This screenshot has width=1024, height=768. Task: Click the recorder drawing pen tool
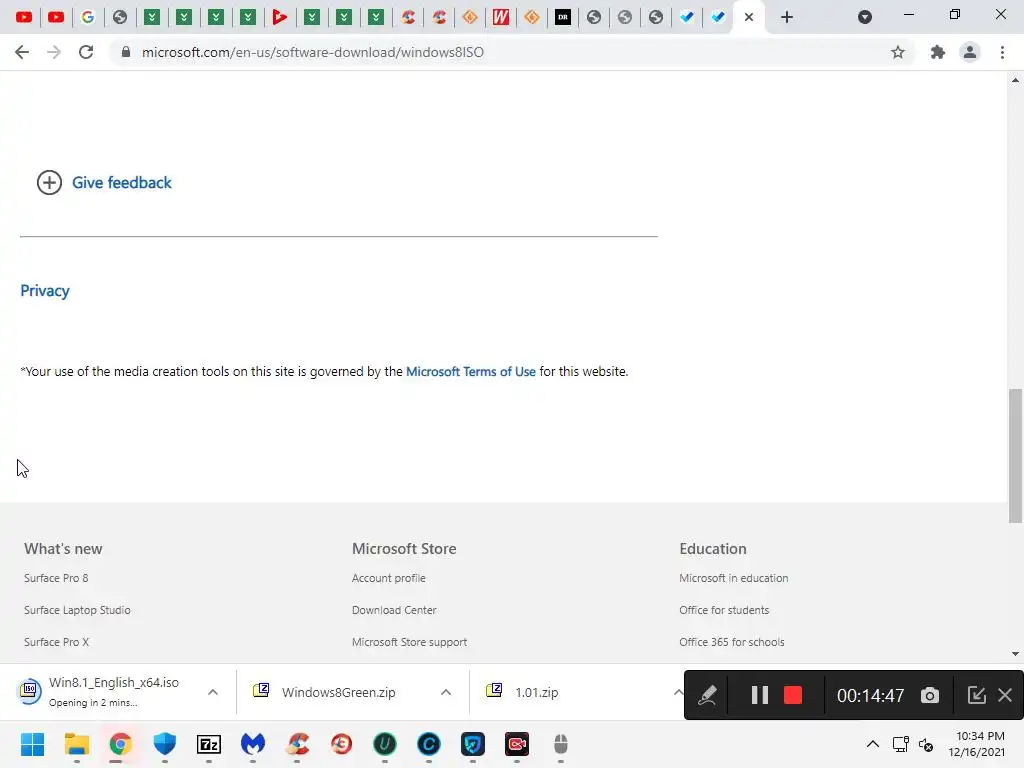707,696
